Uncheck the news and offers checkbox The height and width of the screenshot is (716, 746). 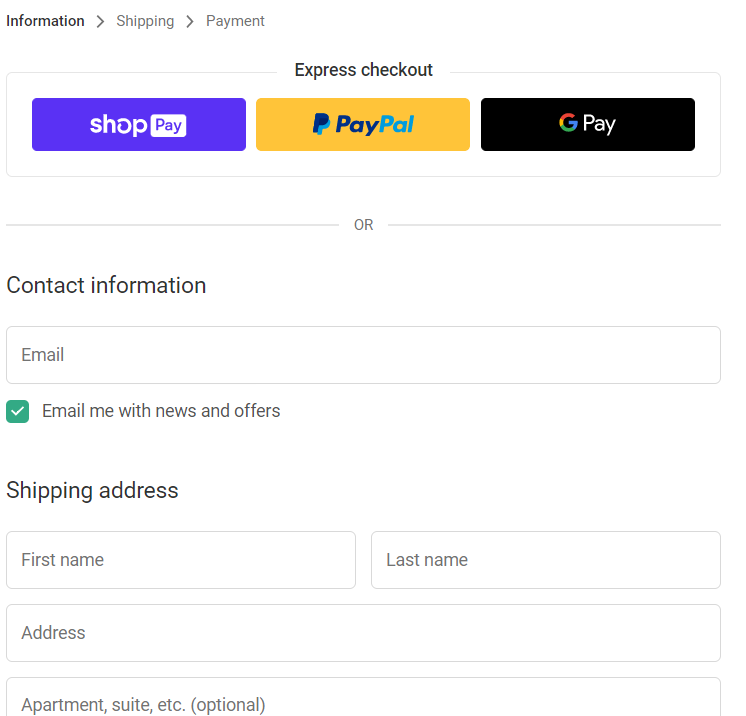tap(18, 411)
